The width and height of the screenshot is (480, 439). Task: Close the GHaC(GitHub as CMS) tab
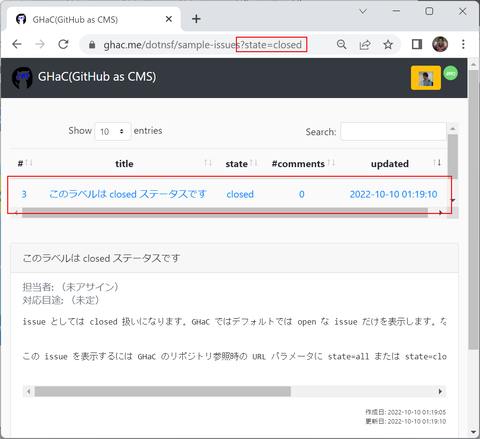point(169,19)
